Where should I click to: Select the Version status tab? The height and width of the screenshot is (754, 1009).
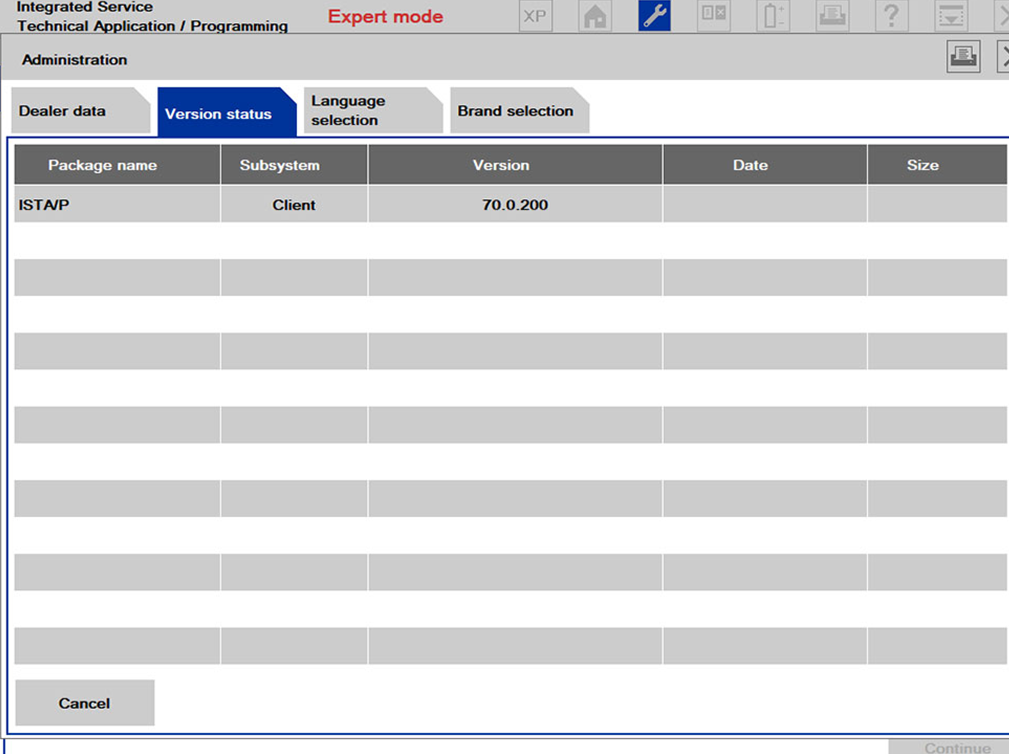[227, 112]
